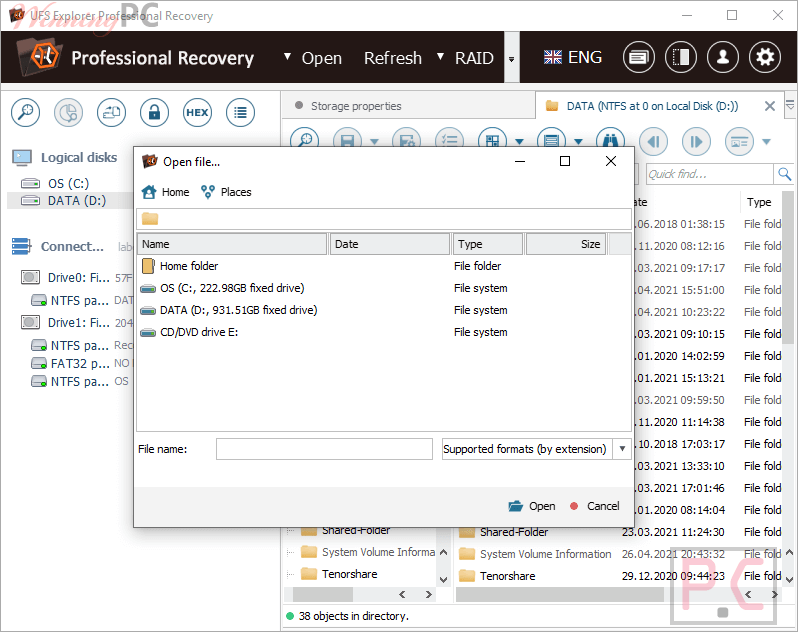This screenshot has height=632, width=798.
Task: Click Type column header in dialog
Action: click(488, 244)
